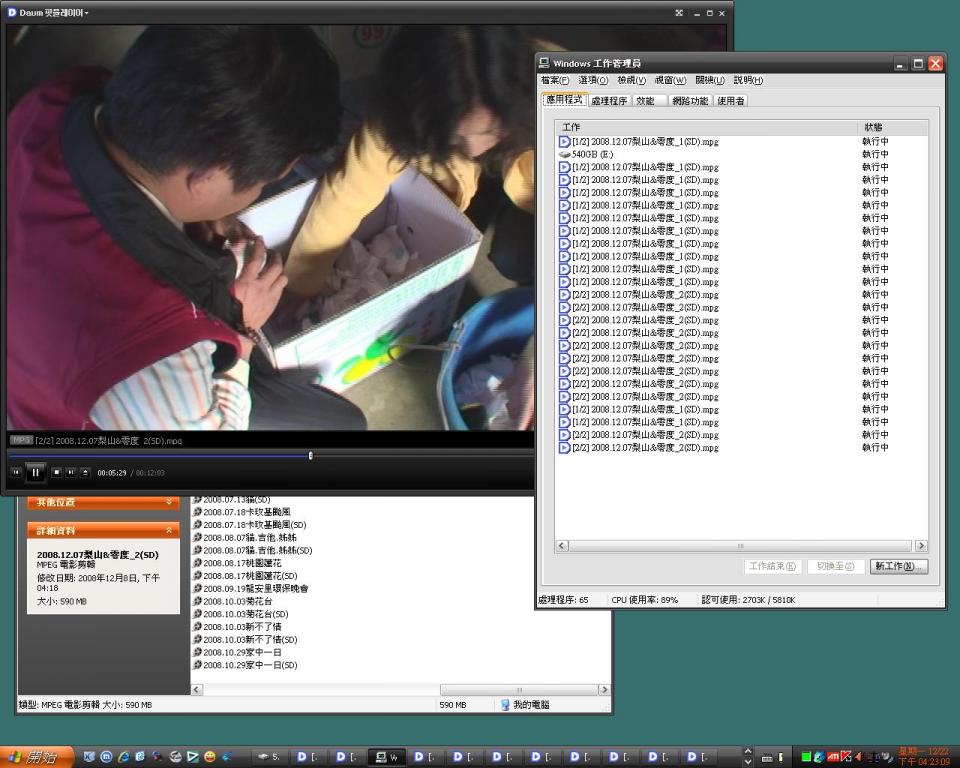The width and height of the screenshot is (960, 768).
Task: Switch to 處理程序 tab in Task Manager
Action: pyautogui.click(x=608, y=101)
